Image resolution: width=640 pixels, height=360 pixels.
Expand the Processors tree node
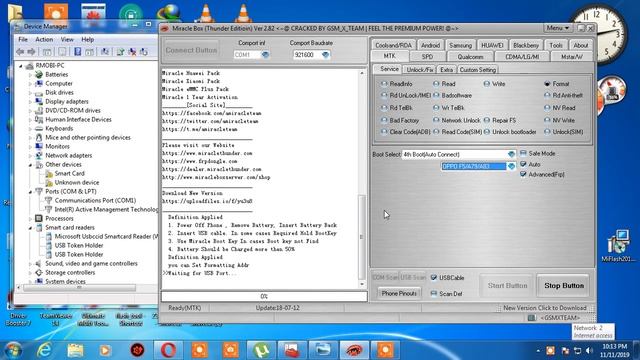(x=31, y=219)
